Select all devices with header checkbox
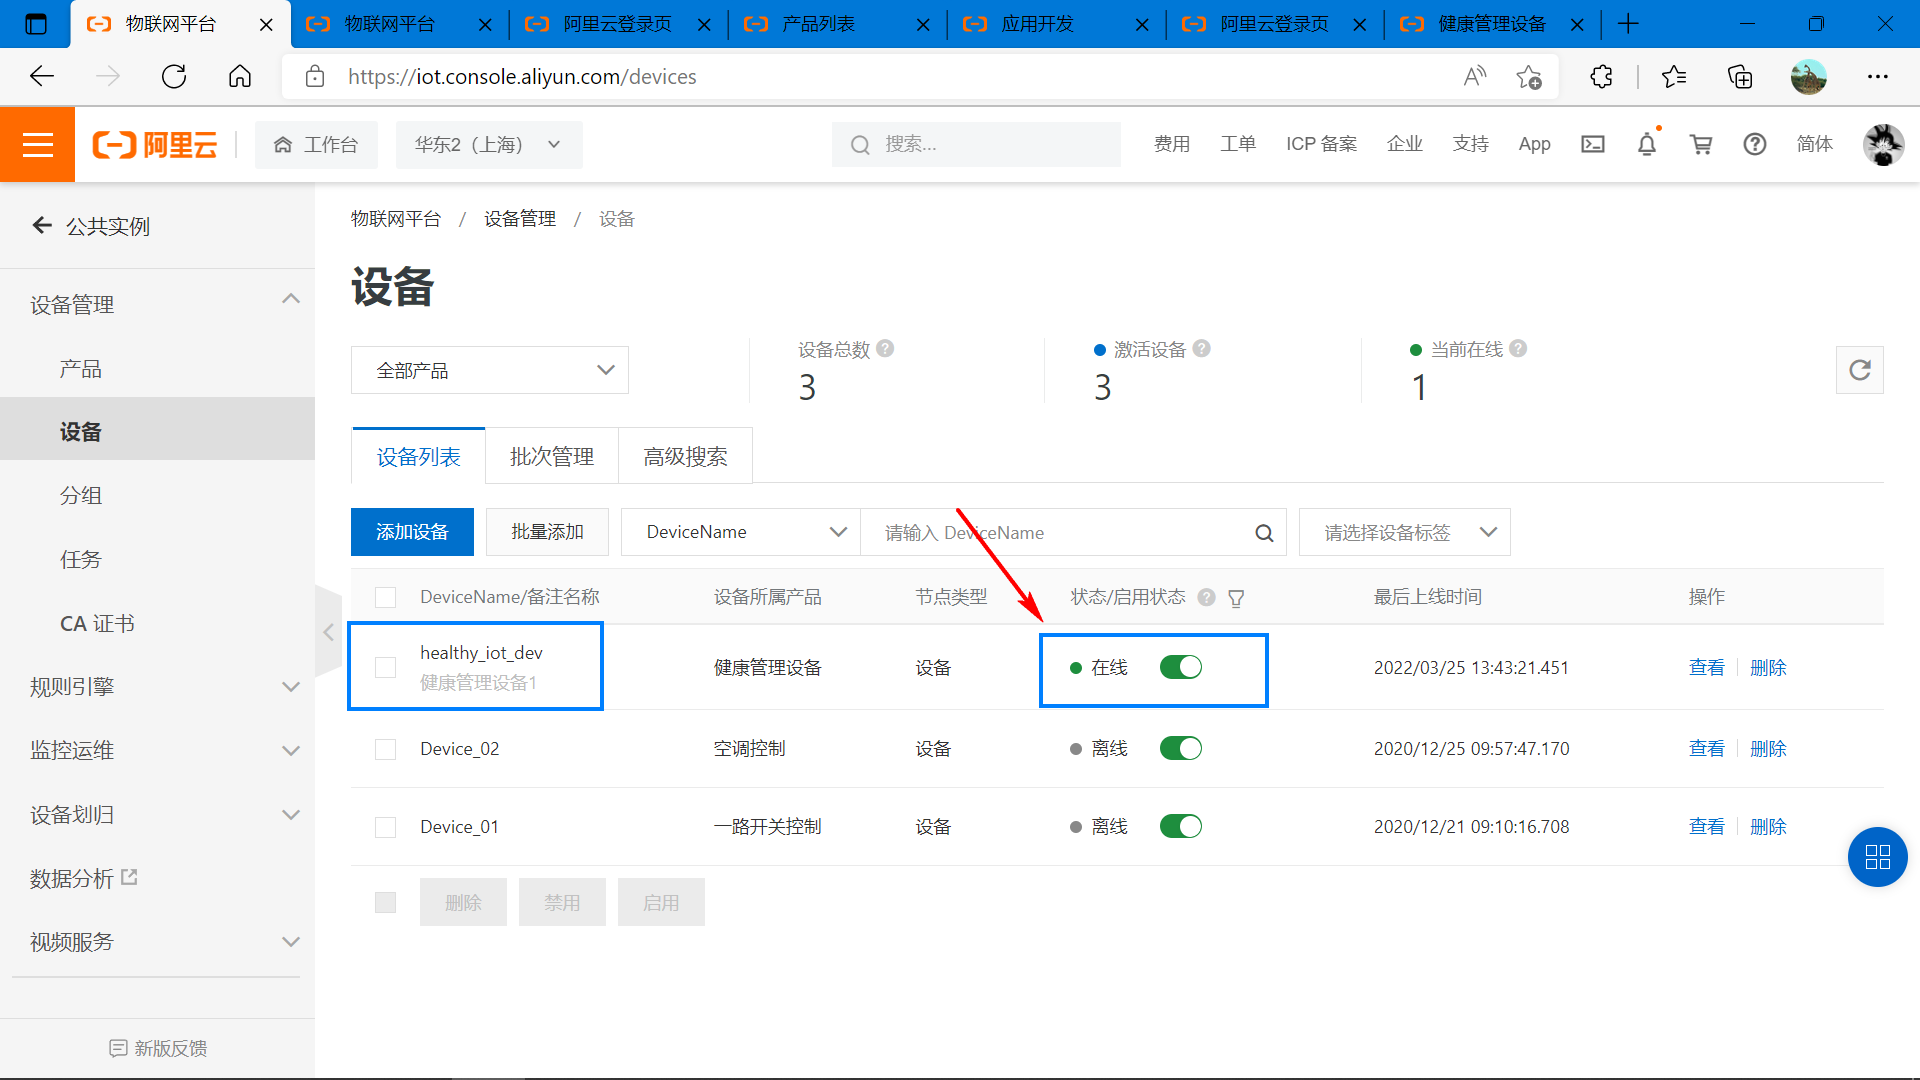The width and height of the screenshot is (1920, 1080). click(385, 598)
